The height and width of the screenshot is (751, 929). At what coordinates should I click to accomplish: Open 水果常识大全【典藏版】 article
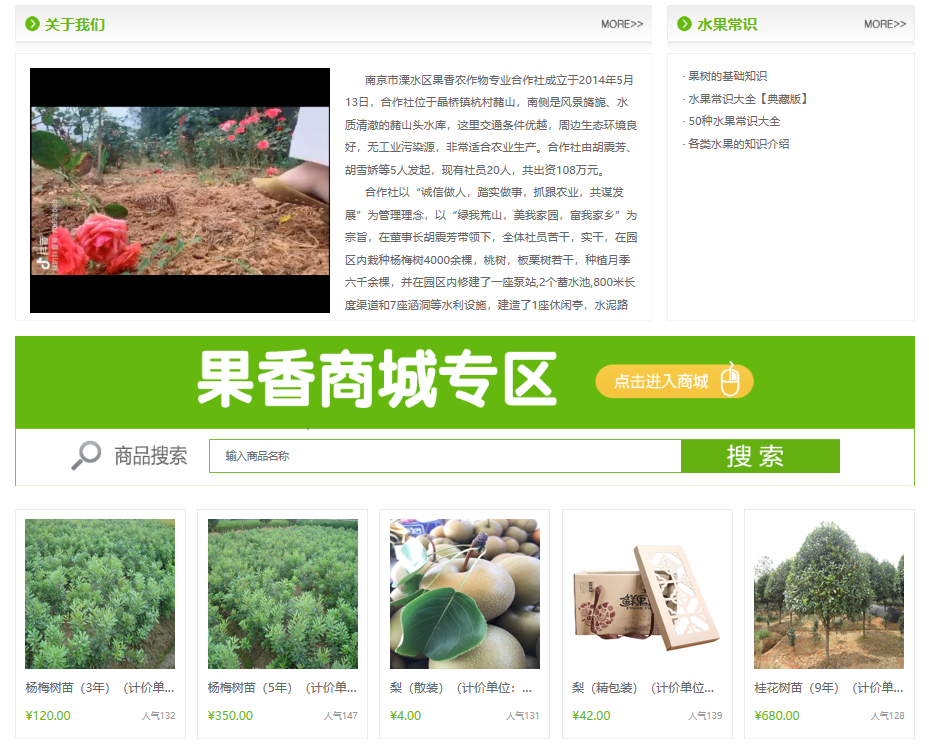(747, 99)
